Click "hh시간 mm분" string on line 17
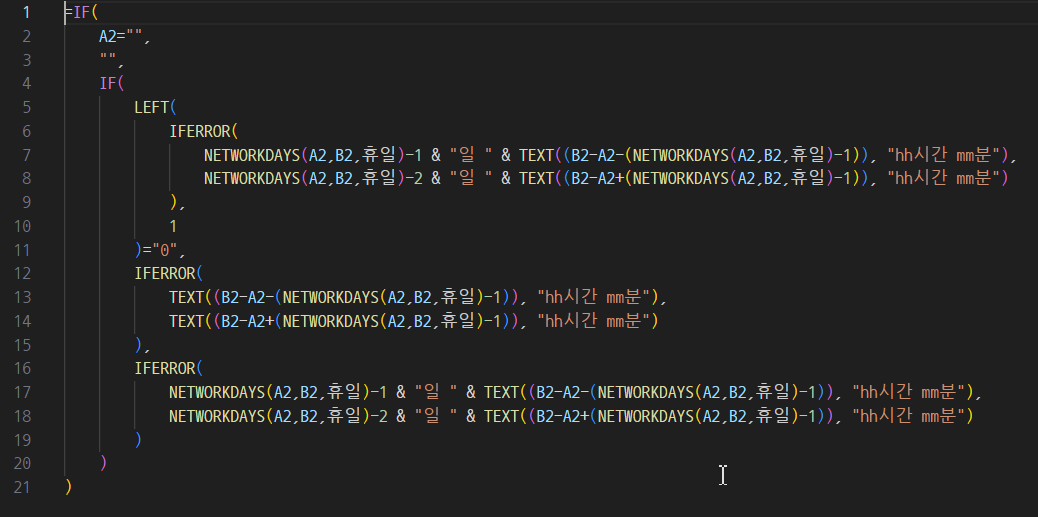Viewport: 1038px width, 517px height. pyautogui.click(x=909, y=393)
